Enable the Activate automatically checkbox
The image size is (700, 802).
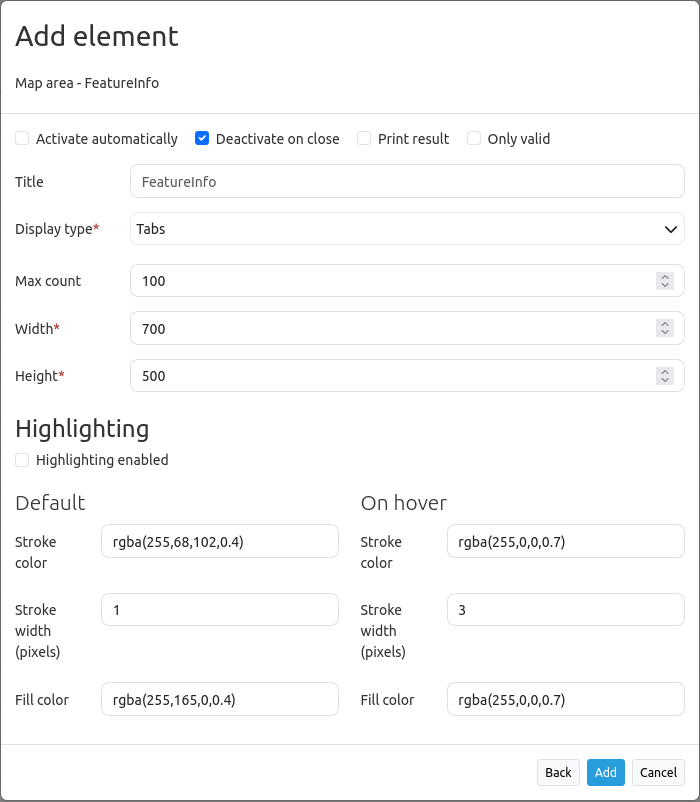[22, 139]
